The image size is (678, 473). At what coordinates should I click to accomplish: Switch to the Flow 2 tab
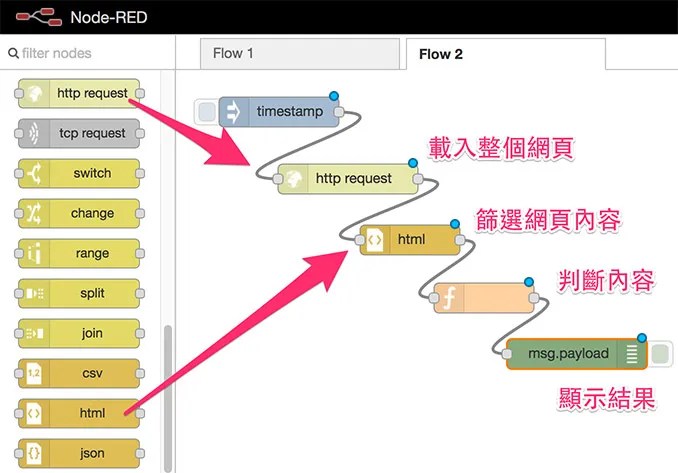point(506,54)
